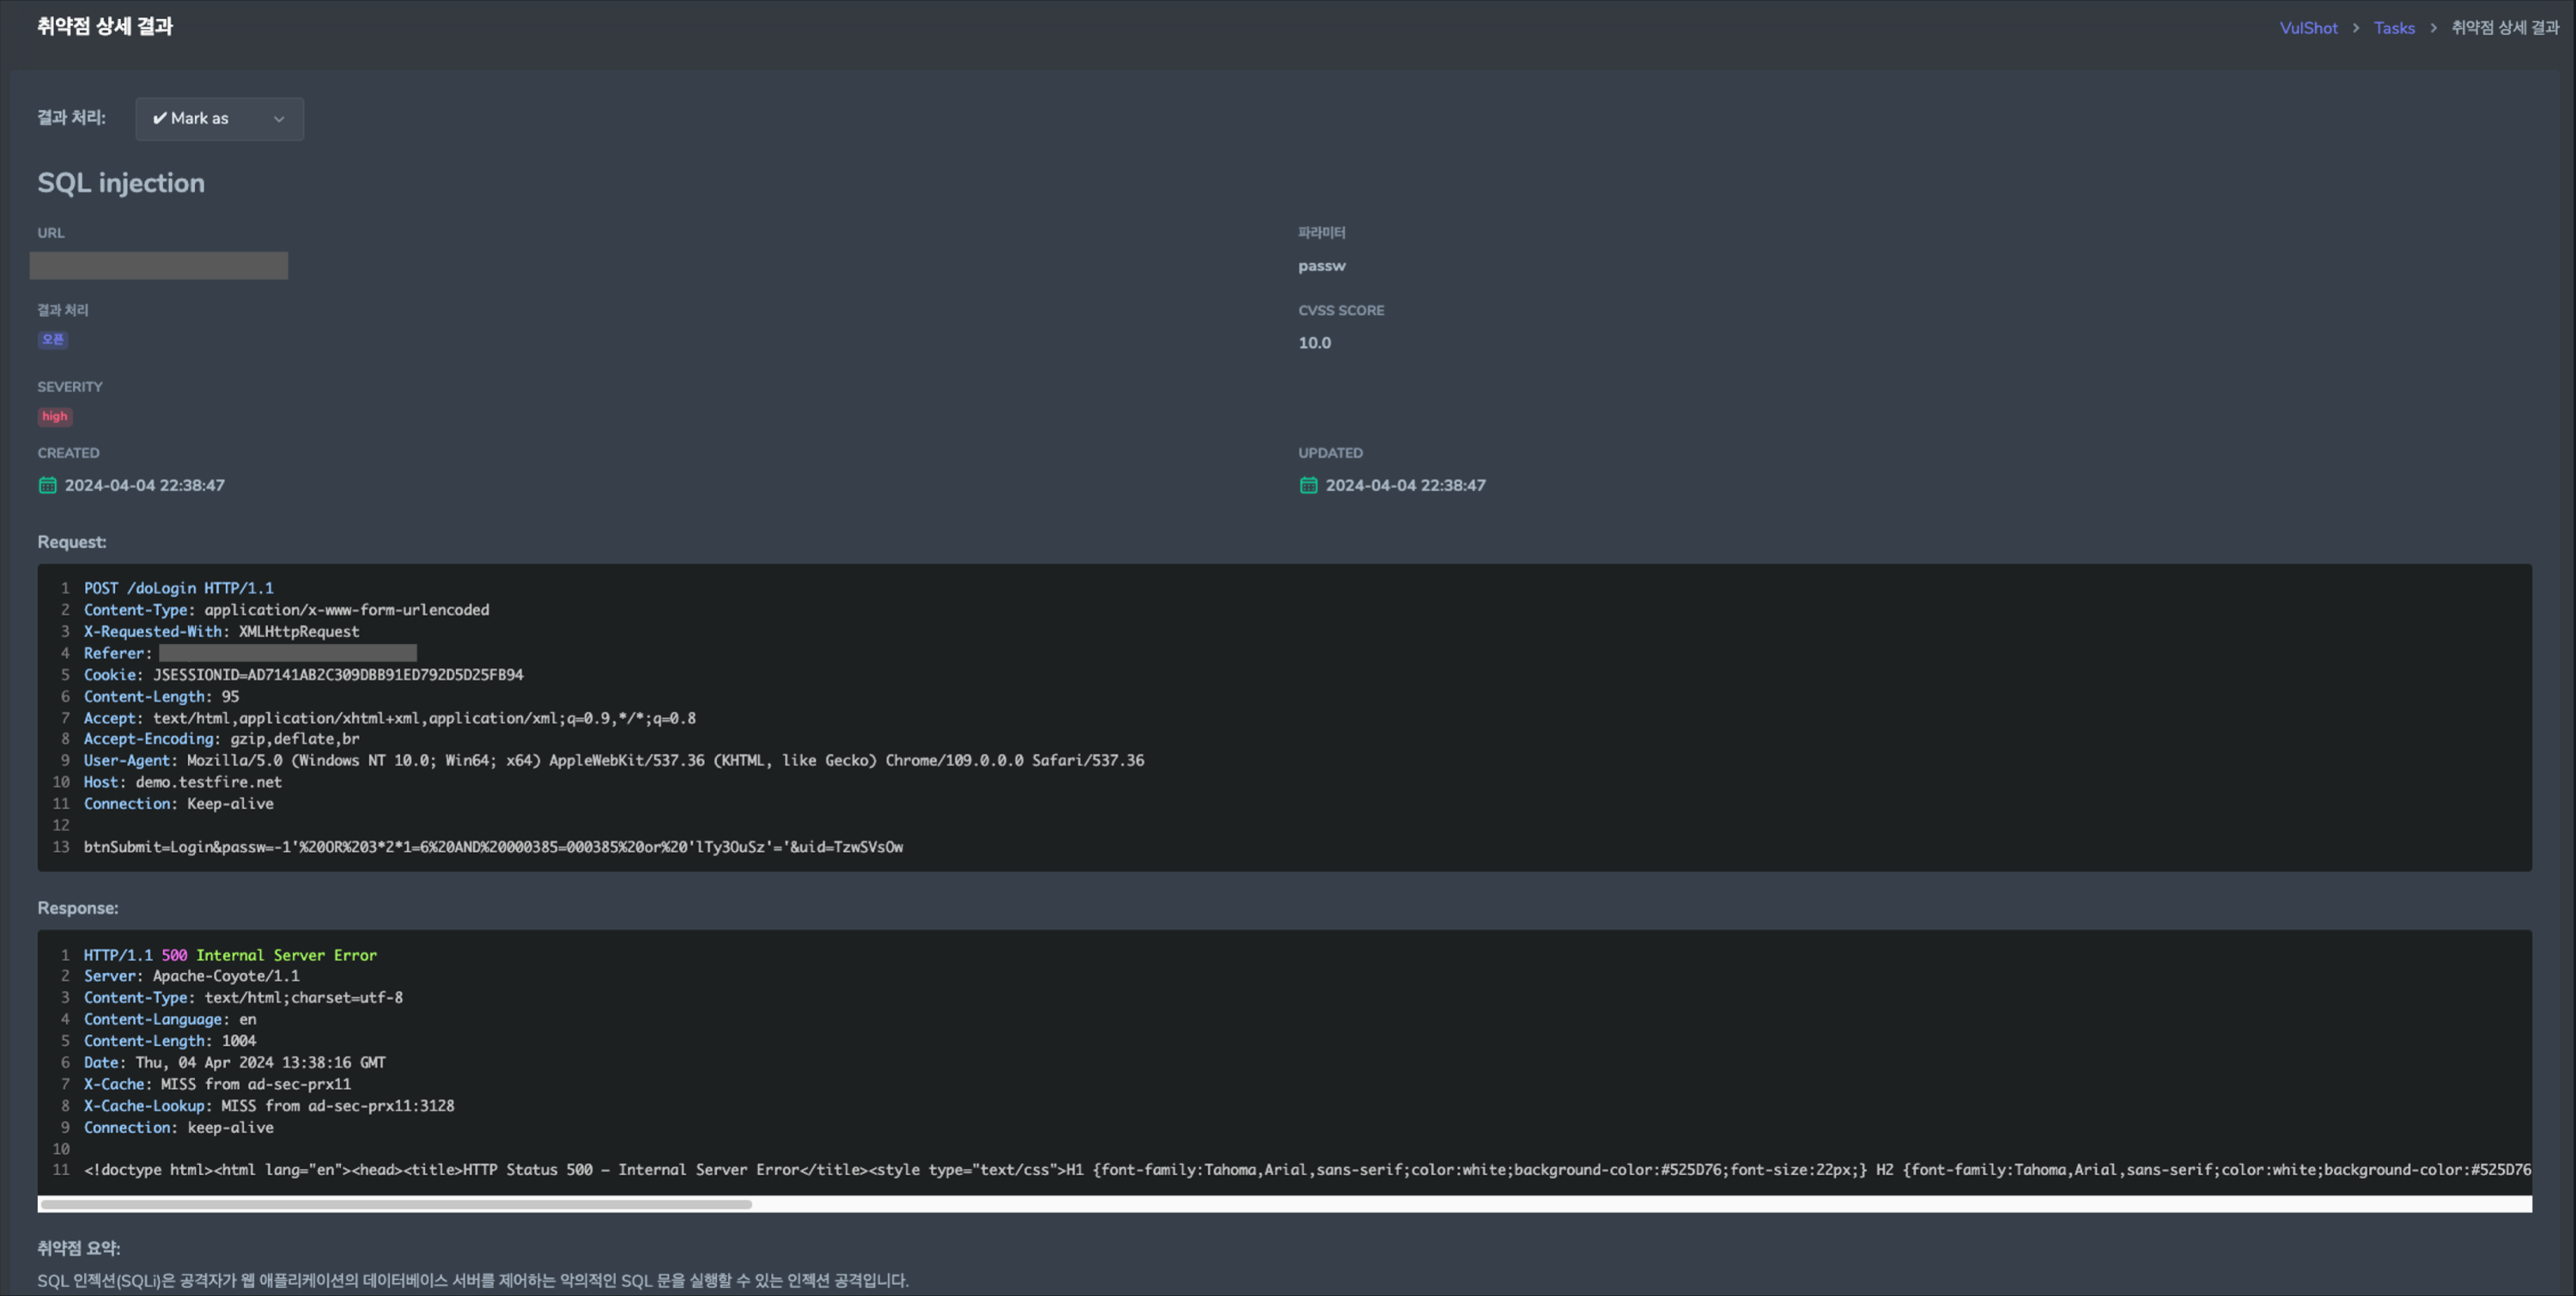Click the 500 Internal Server Error status line
This screenshot has width=2576, height=1296.
pos(230,955)
